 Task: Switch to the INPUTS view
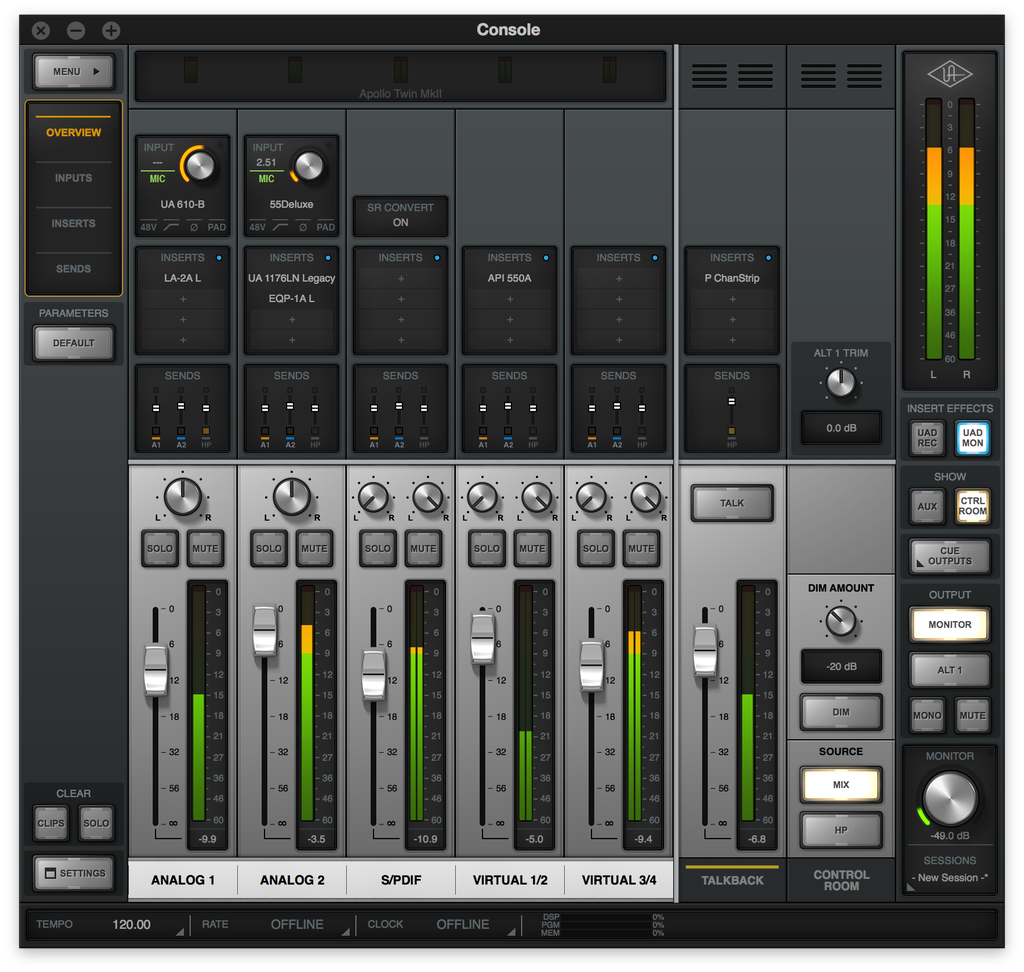point(74,178)
